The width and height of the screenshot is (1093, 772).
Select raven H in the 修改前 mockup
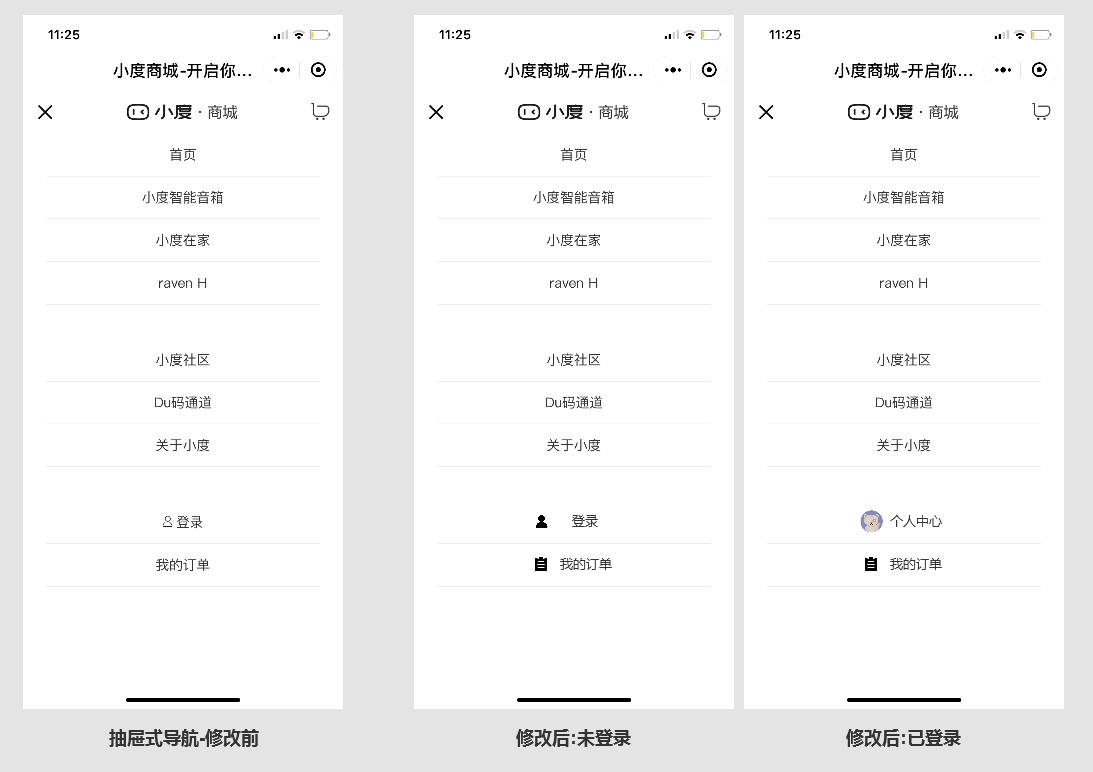pyautogui.click(x=183, y=283)
